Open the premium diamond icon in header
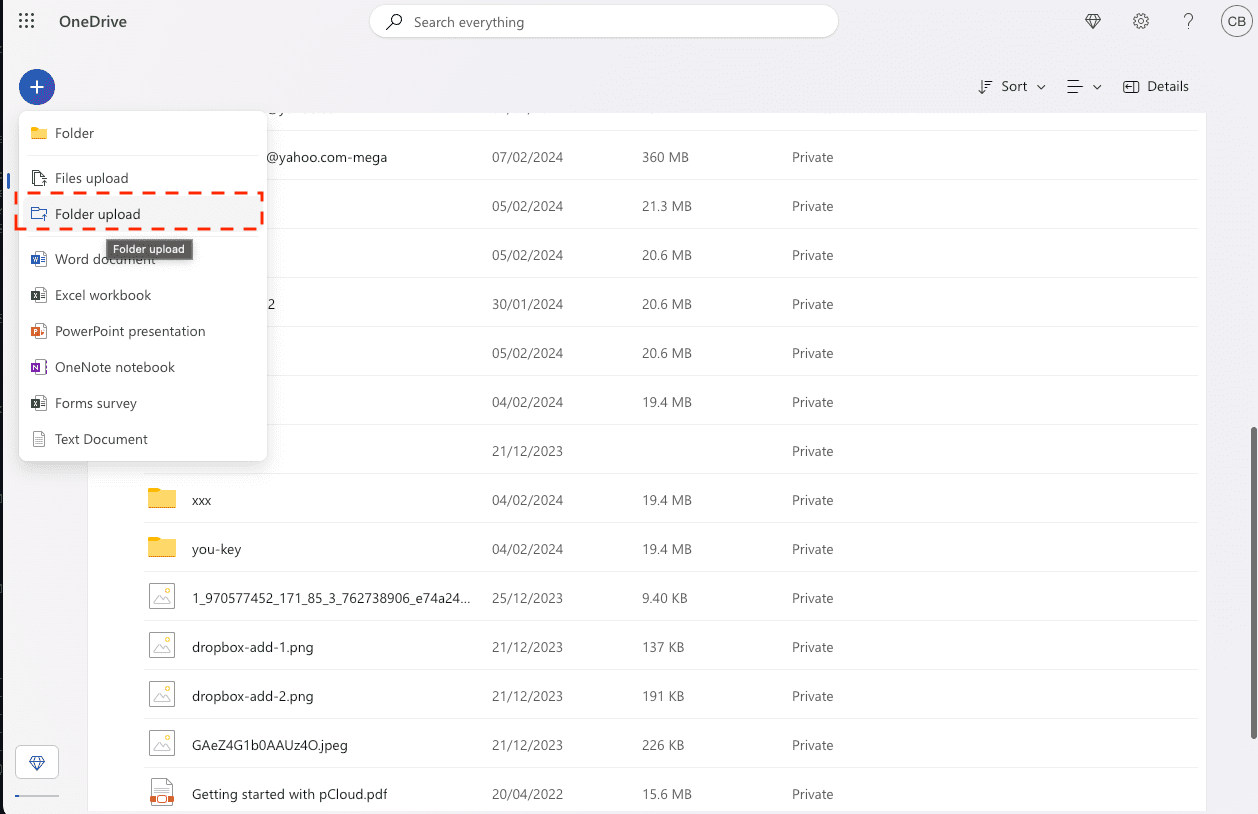The height and width of the screenshot is (814, 1258). pyautogui.click(x=1093, y=21)
